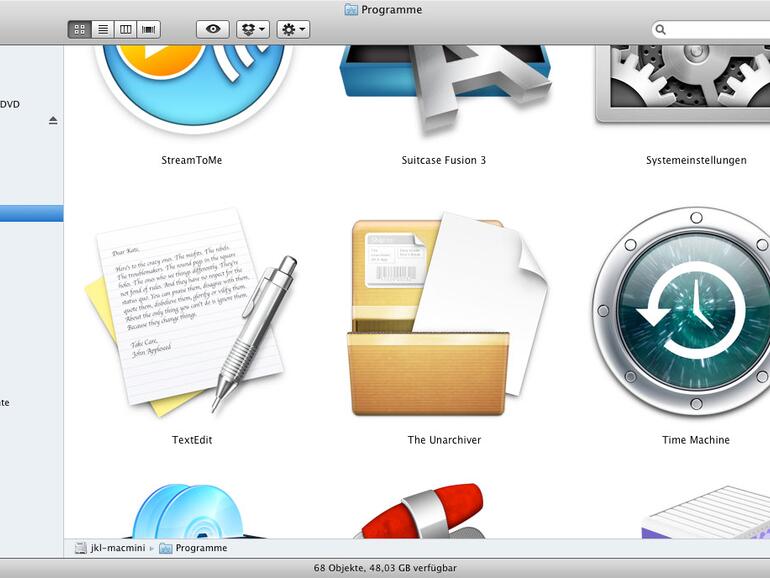Select the Systemeinstellungen gears icon

tap(683, 84)
